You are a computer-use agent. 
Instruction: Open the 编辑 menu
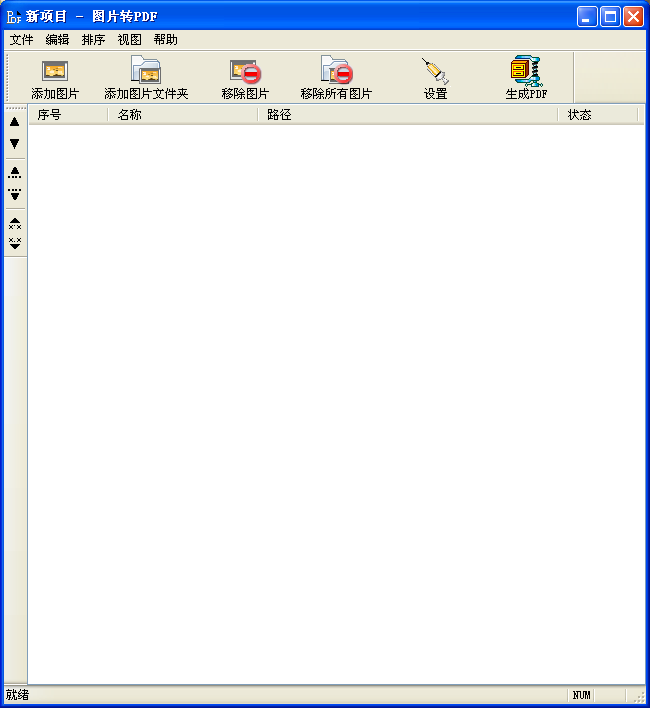coord(57,40)
